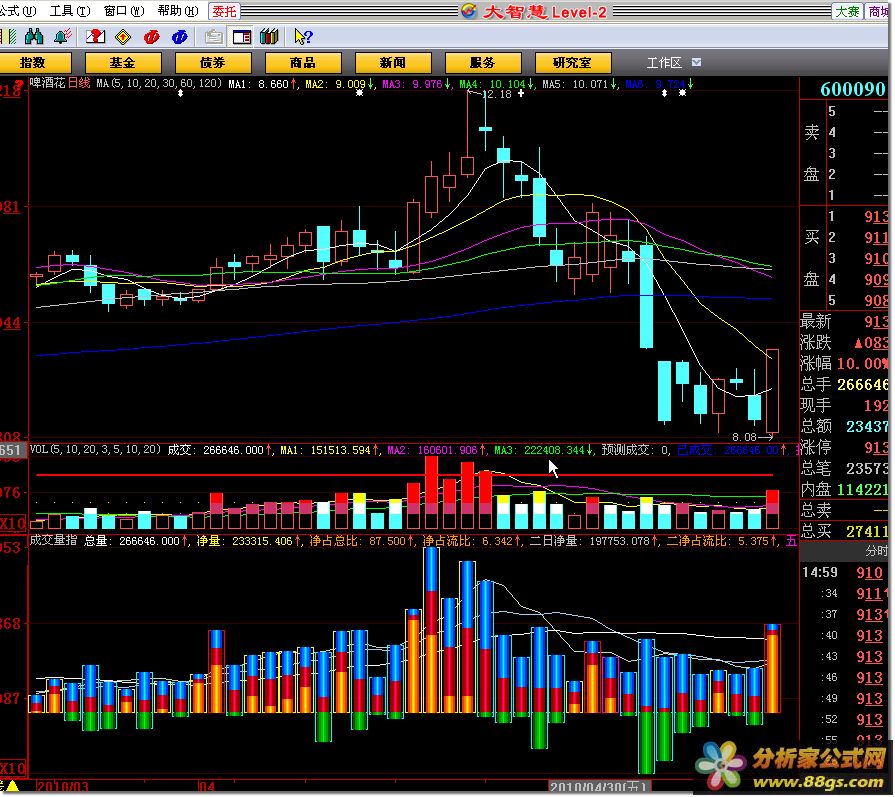
Task: Click the 商城 button at top right
Action: coord(878,11)
